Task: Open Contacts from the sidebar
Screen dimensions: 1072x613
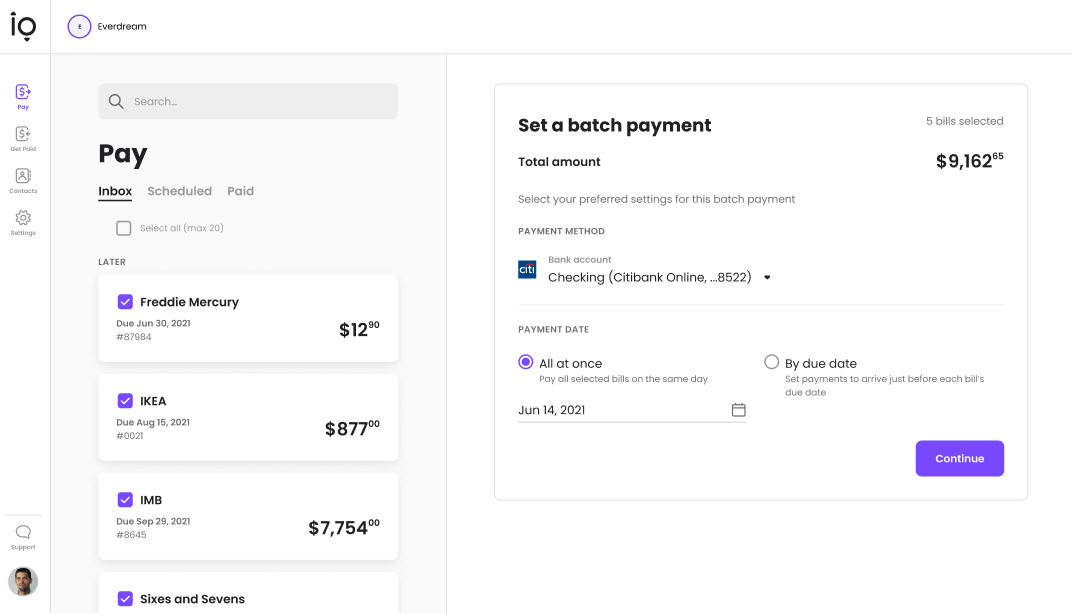Action: [23, 181]
